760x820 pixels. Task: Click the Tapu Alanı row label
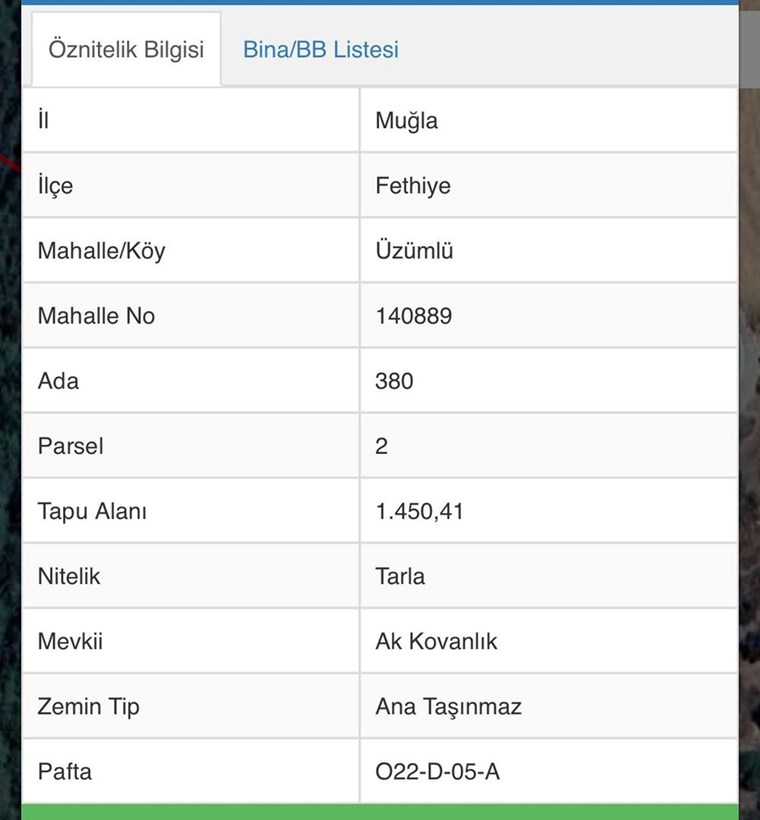tap(92, 511)
